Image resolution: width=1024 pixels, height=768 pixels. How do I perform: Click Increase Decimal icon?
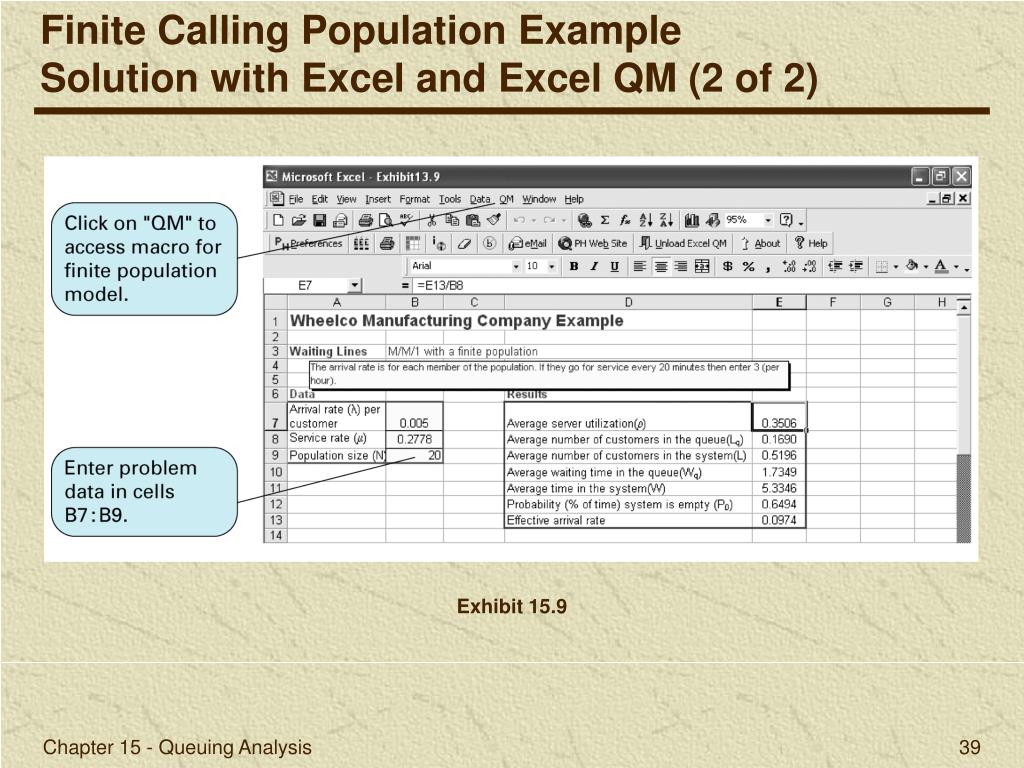[x=789, y=266]
